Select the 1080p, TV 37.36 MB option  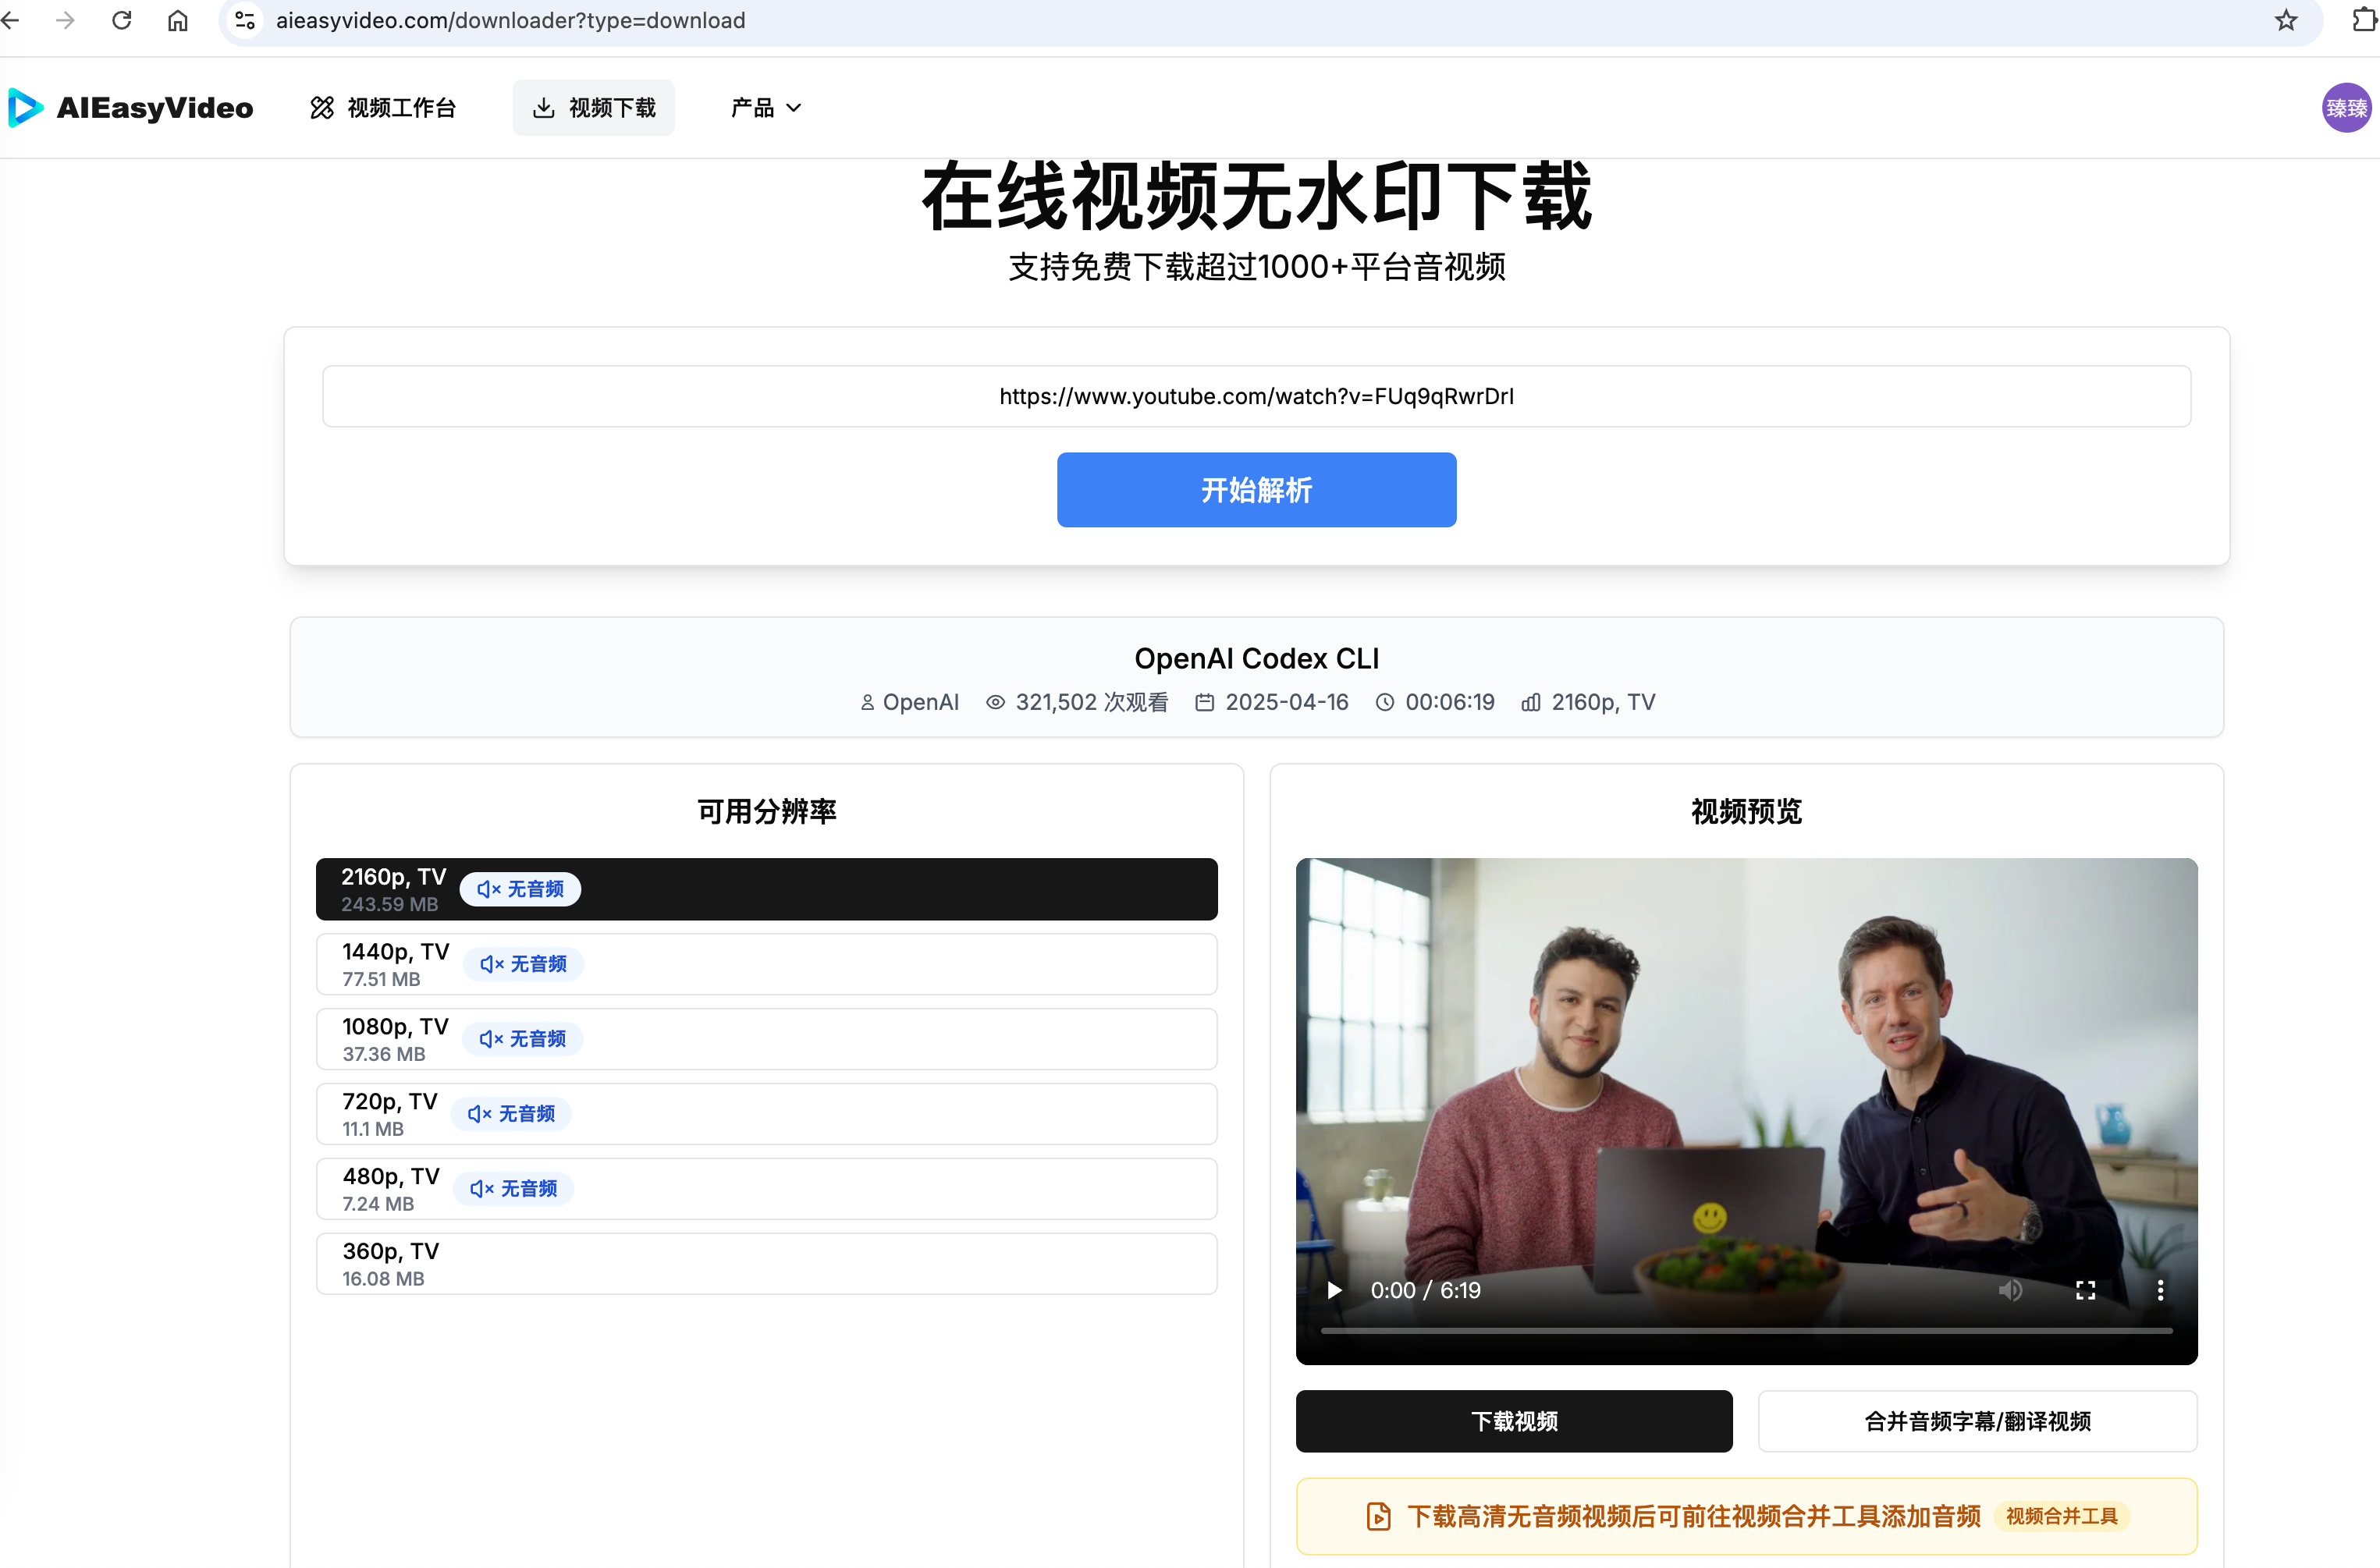point(766,1039)
